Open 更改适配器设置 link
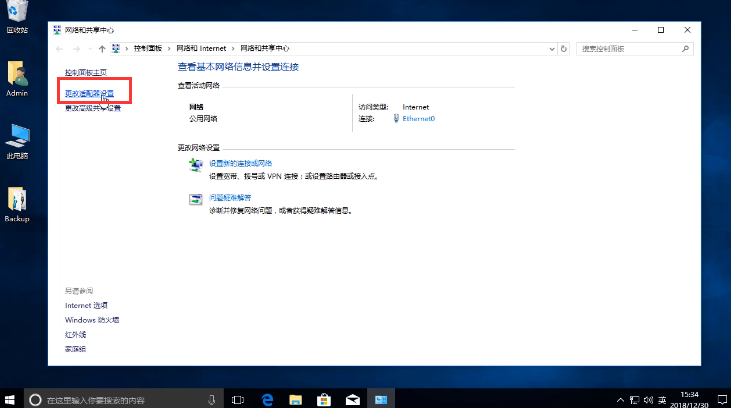The image size is (731, 408). click(x=89, y=93)
